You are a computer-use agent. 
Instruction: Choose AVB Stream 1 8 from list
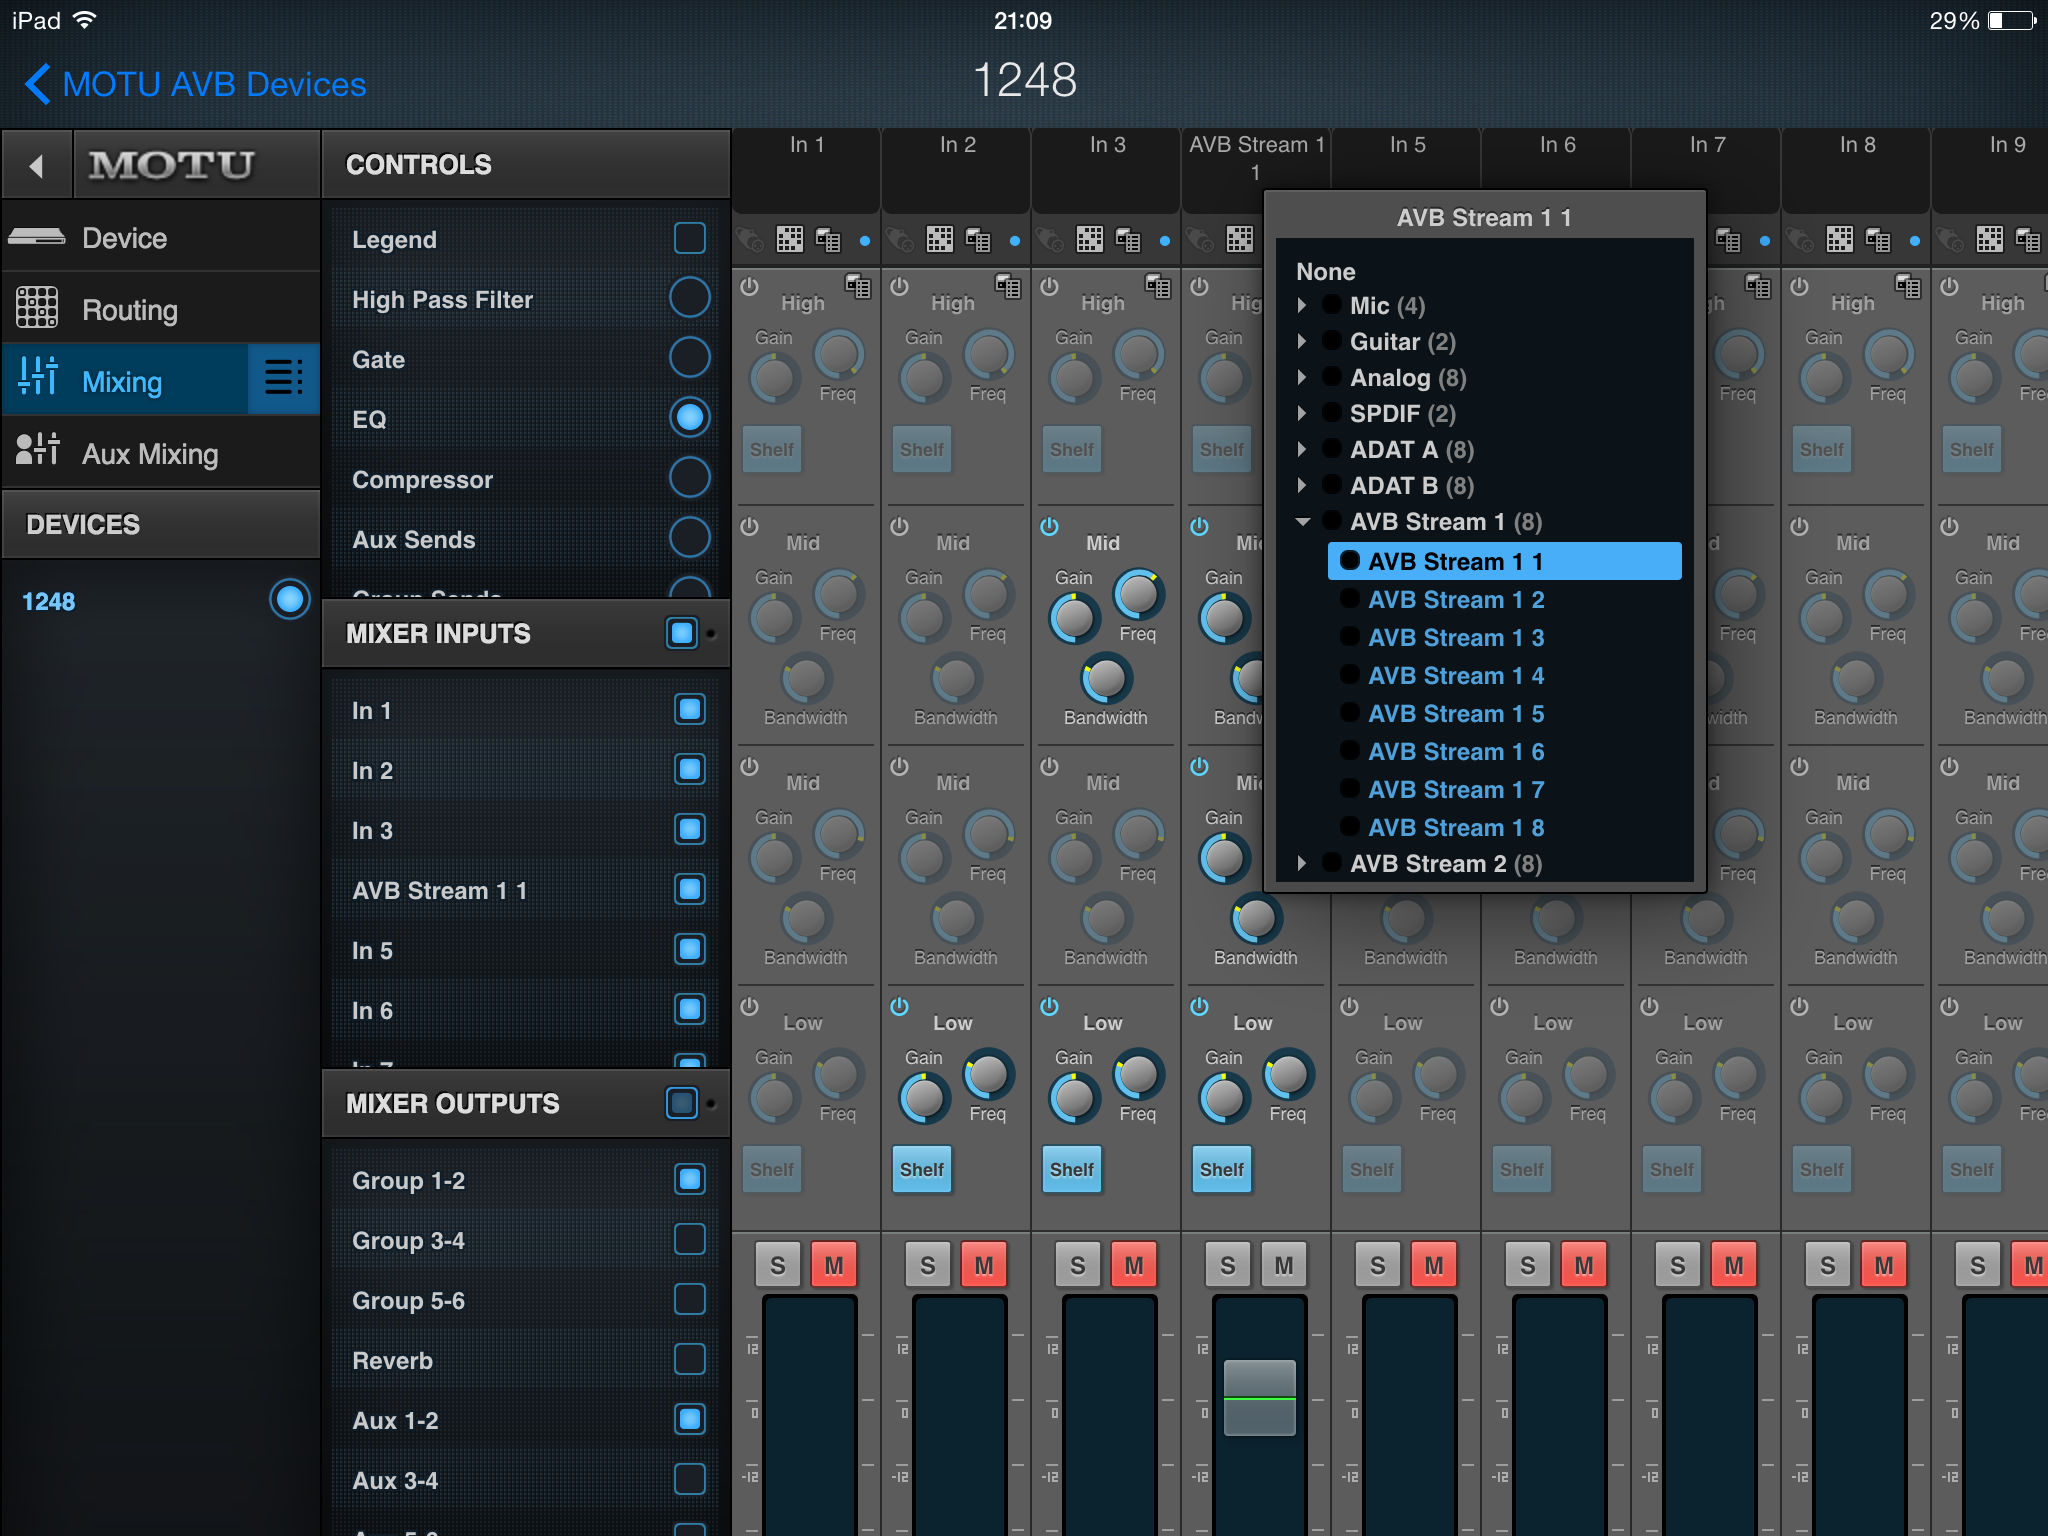click(1456, 827)
